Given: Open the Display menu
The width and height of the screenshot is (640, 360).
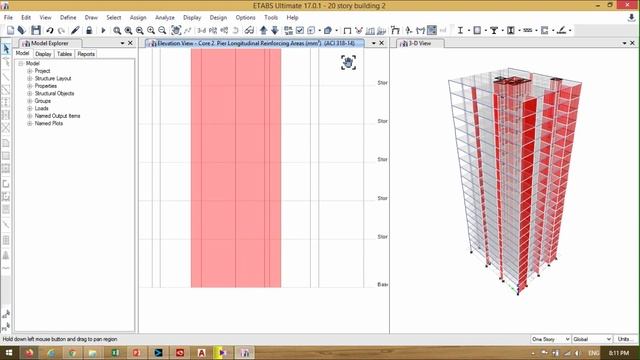Looking at the screenshot, I should click(192, 18).
